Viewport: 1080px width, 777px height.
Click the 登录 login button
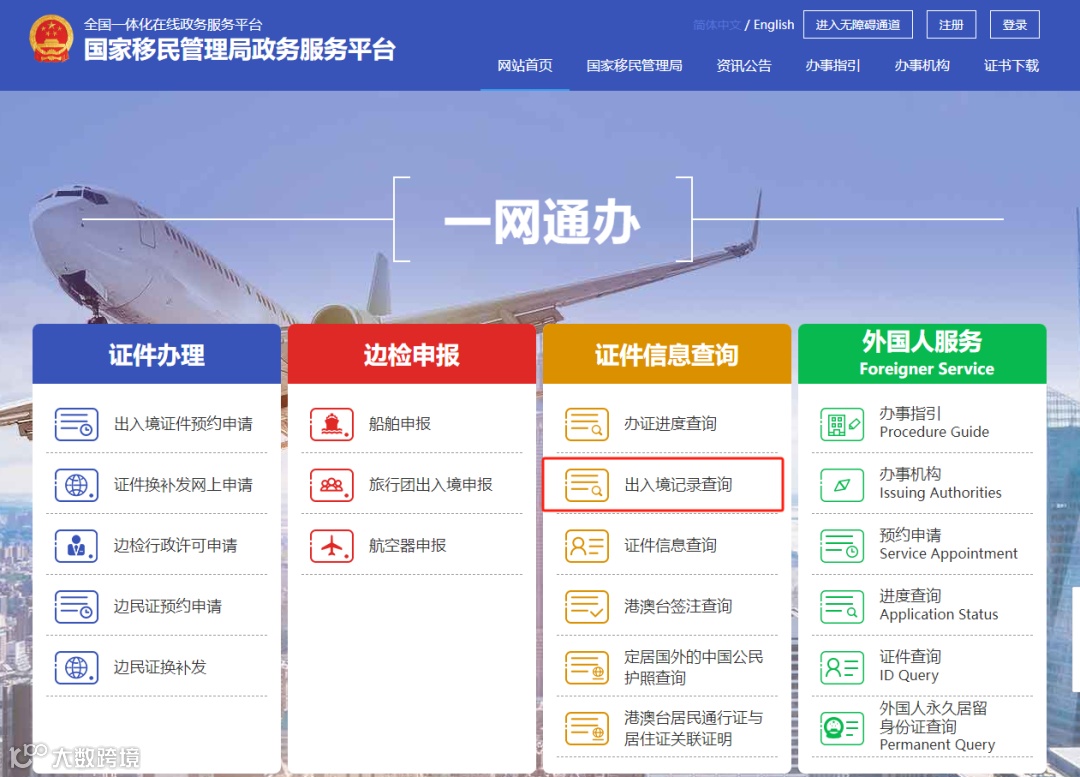pyautogui.click(x=1014, y=24)
